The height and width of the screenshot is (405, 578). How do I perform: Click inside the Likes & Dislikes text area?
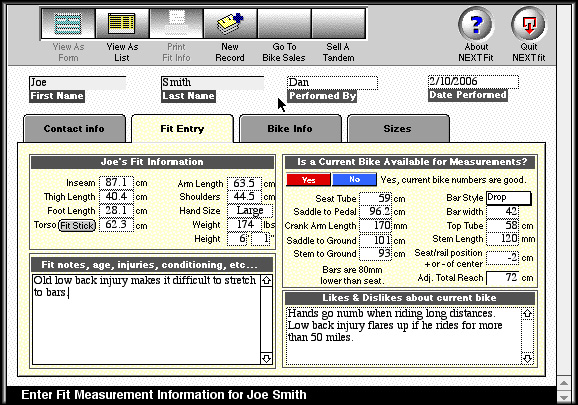click(x=403, y=336)
